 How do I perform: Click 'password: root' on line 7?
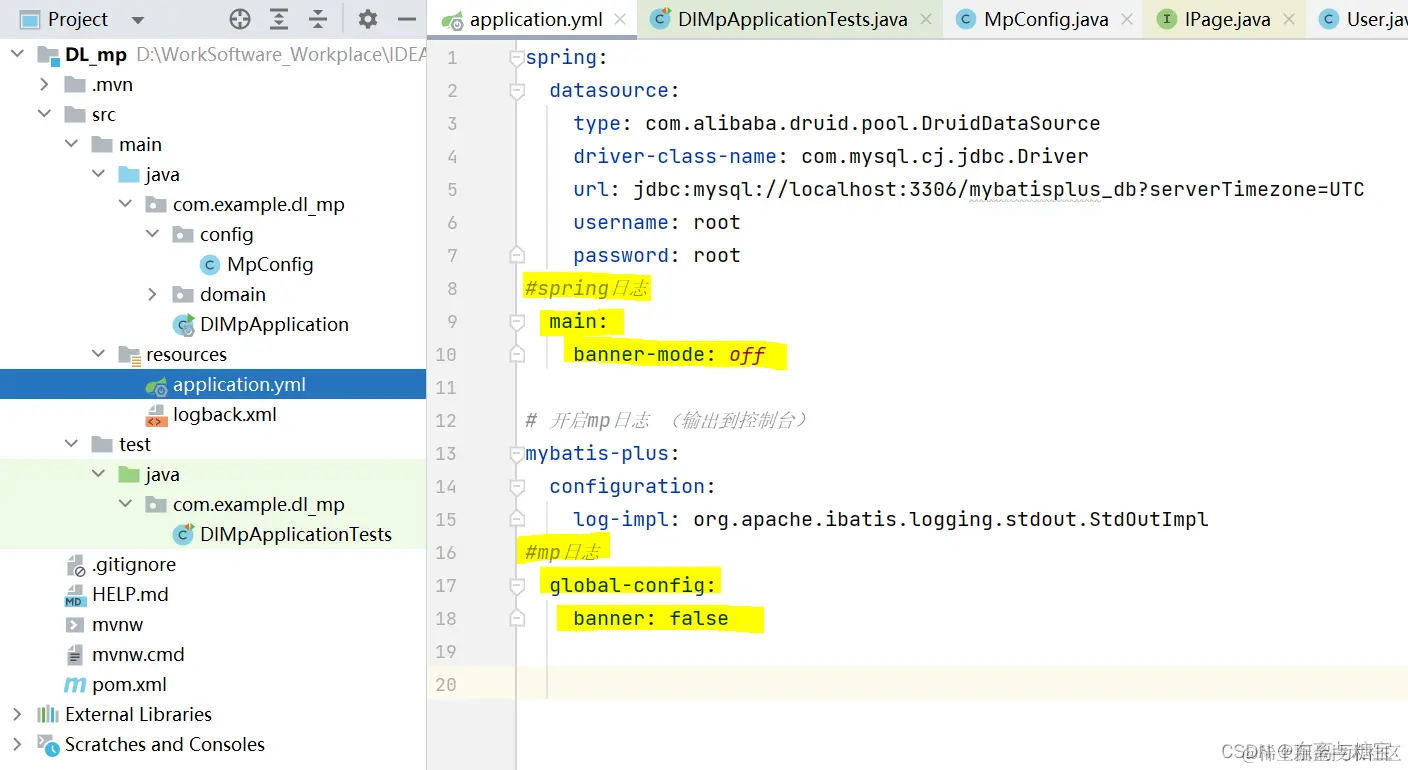[x=657, y=256]
